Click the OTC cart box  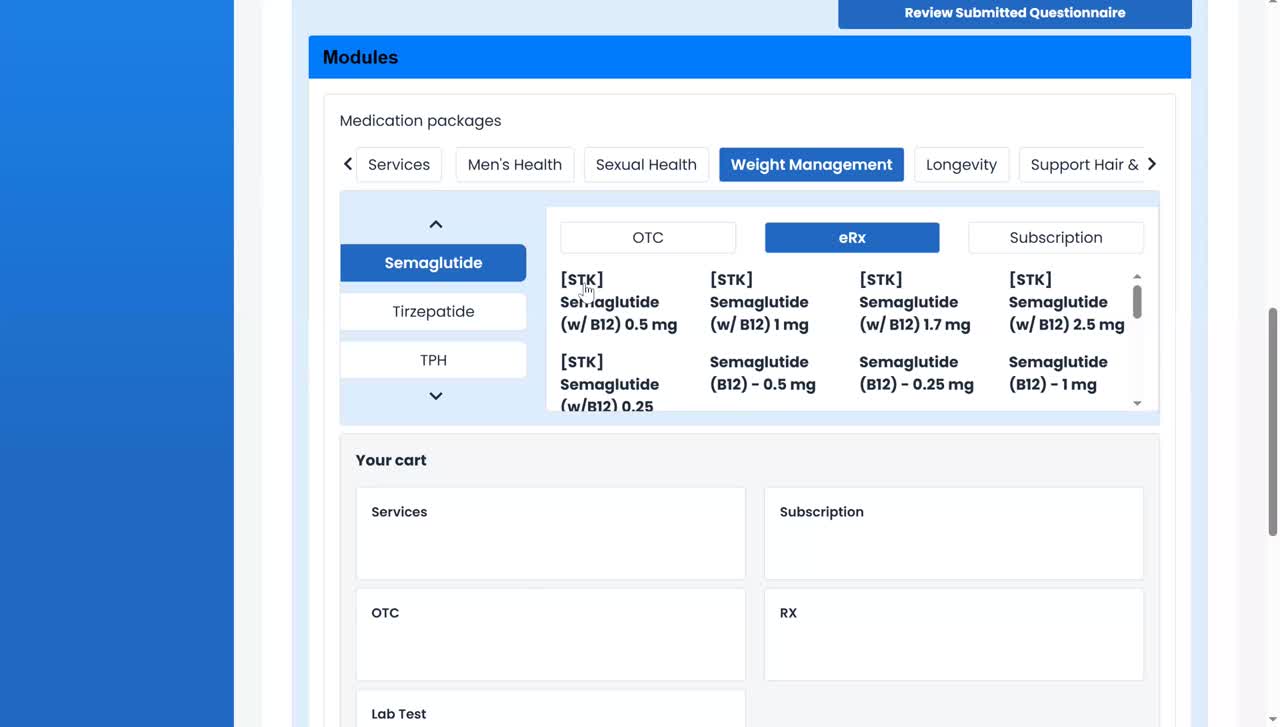point(551,634)
